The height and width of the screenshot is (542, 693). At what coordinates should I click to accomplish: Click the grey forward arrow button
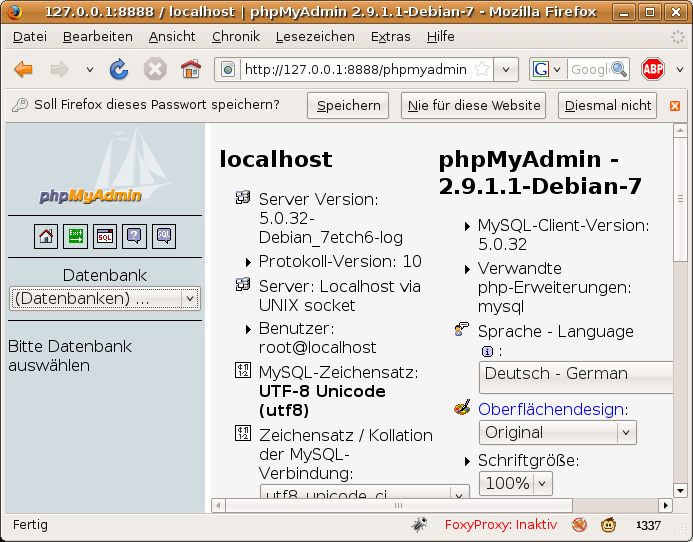[x=60, y=69]
